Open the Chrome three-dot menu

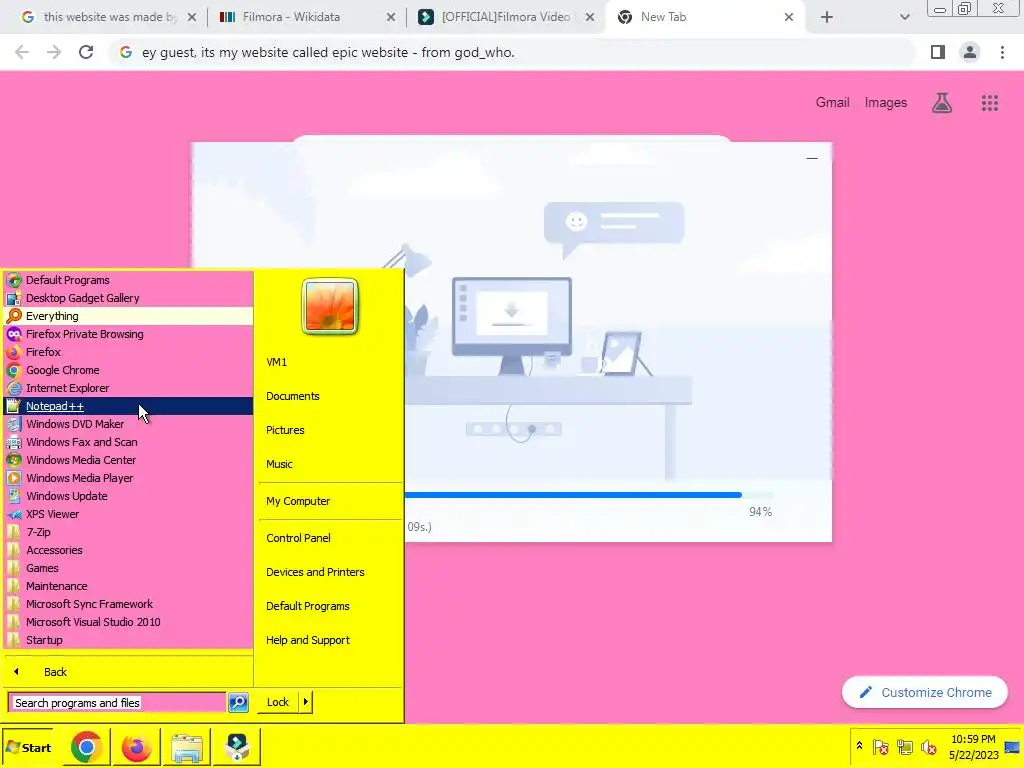point(1002,52)
